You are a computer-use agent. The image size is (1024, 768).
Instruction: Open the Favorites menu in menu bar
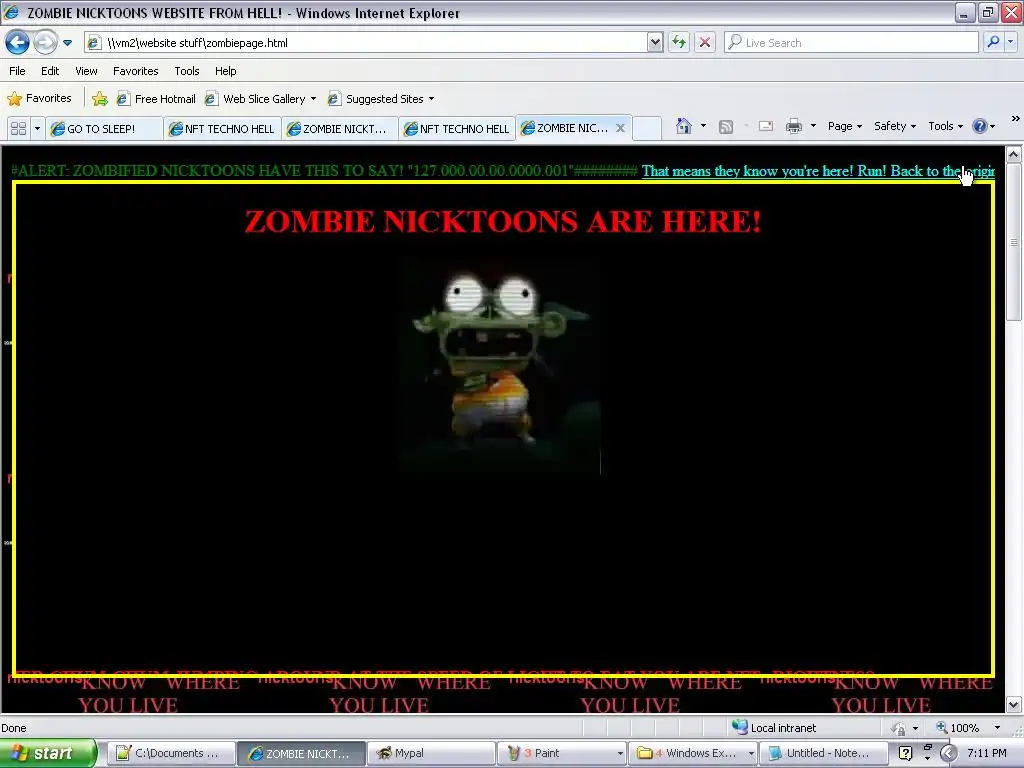[x=135, y=71]
